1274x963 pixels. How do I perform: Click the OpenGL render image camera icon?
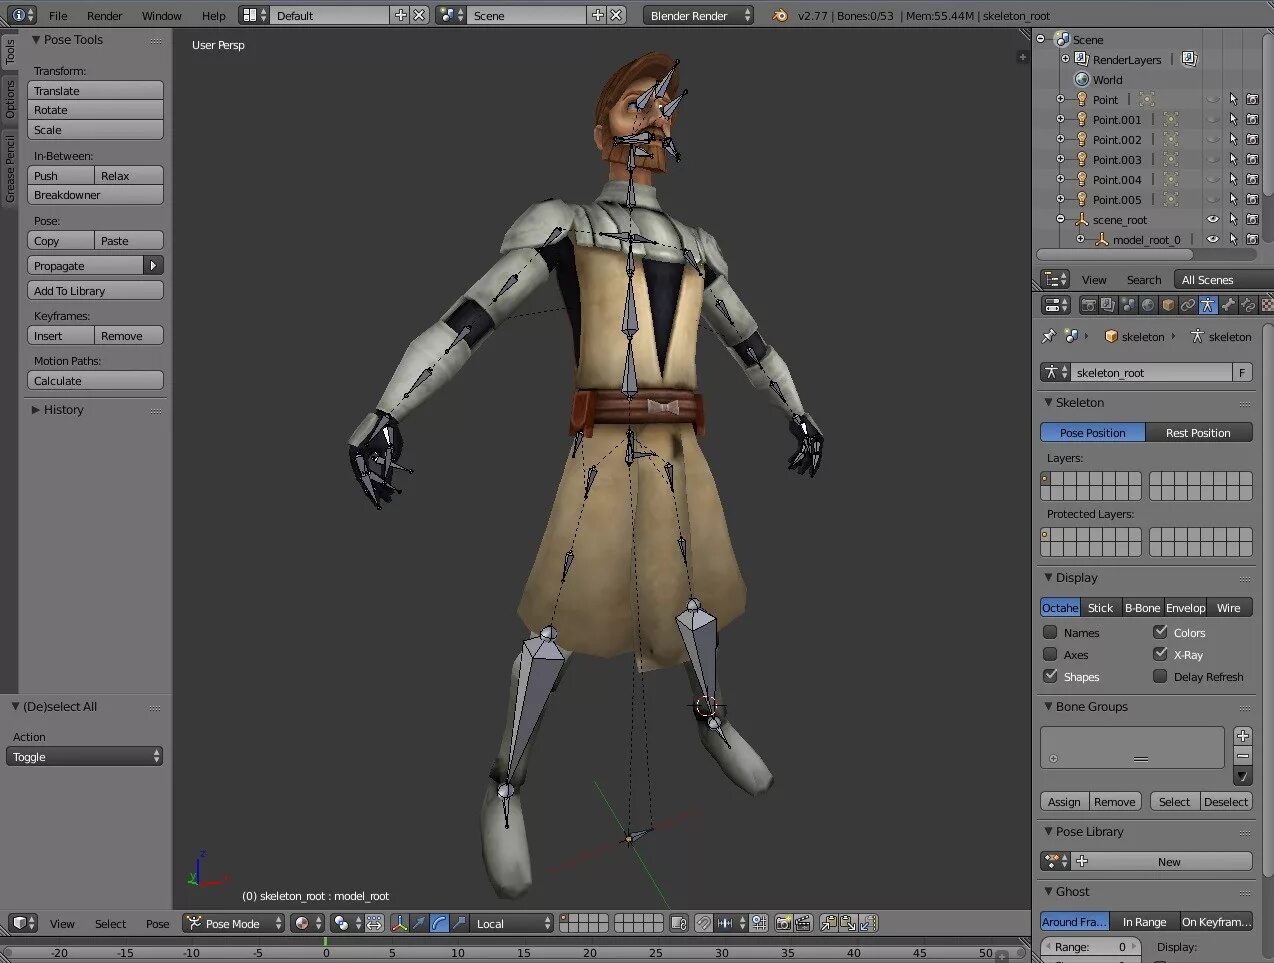(x=784, y=923)
